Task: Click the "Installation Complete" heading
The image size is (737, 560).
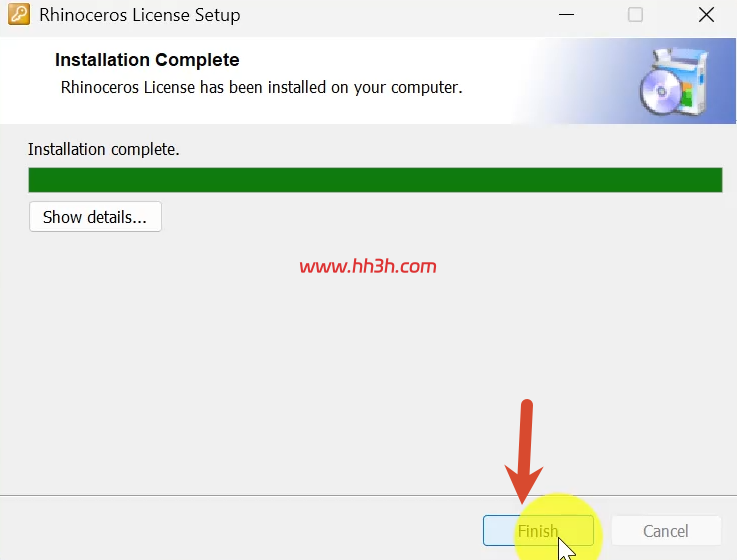Action: coord(147,60)
